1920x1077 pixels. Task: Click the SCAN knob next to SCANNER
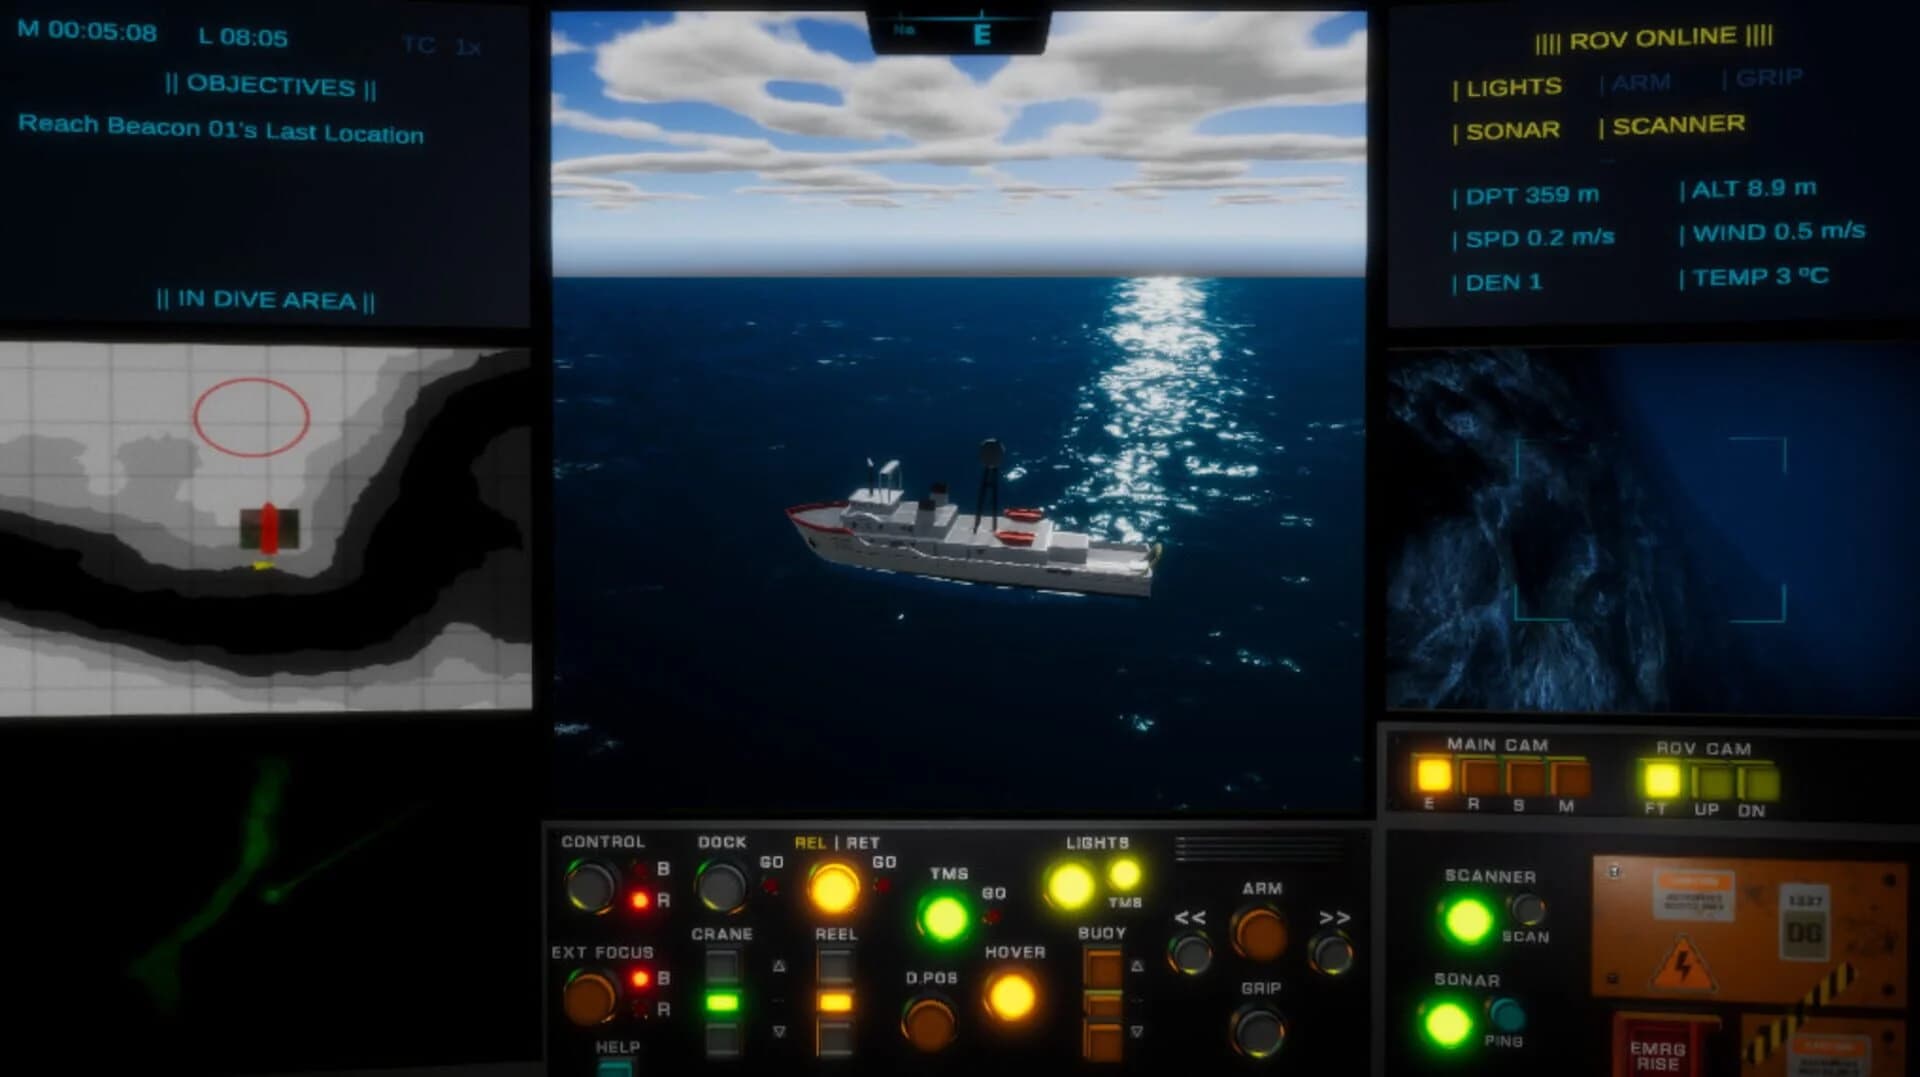tap(1527, 910)
